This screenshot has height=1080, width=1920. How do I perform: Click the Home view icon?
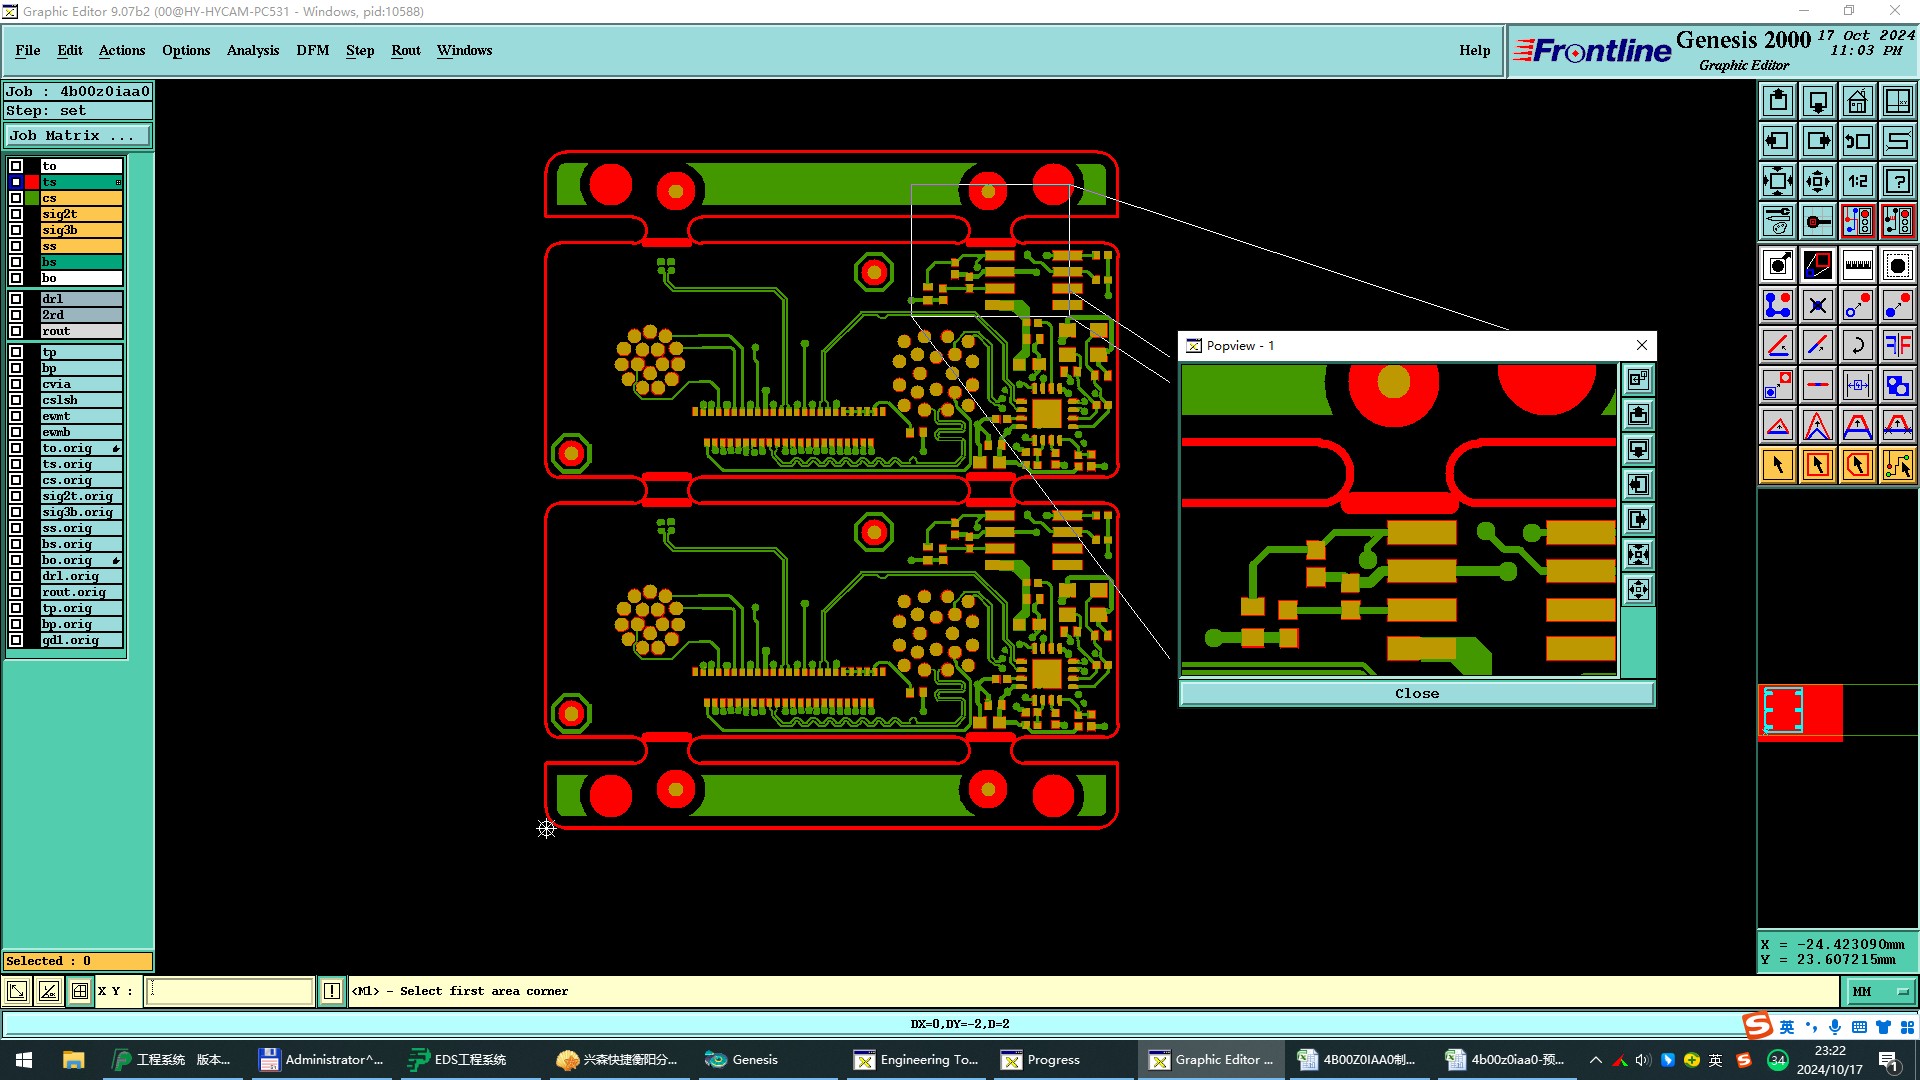pyautogui.click(x=1857, y=101)
